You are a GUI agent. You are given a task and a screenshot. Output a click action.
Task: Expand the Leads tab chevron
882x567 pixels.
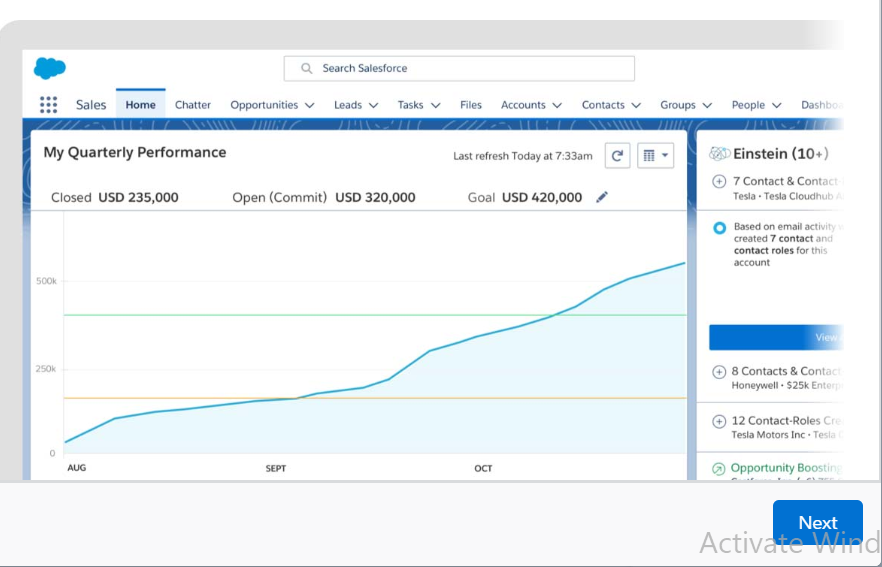374,105
